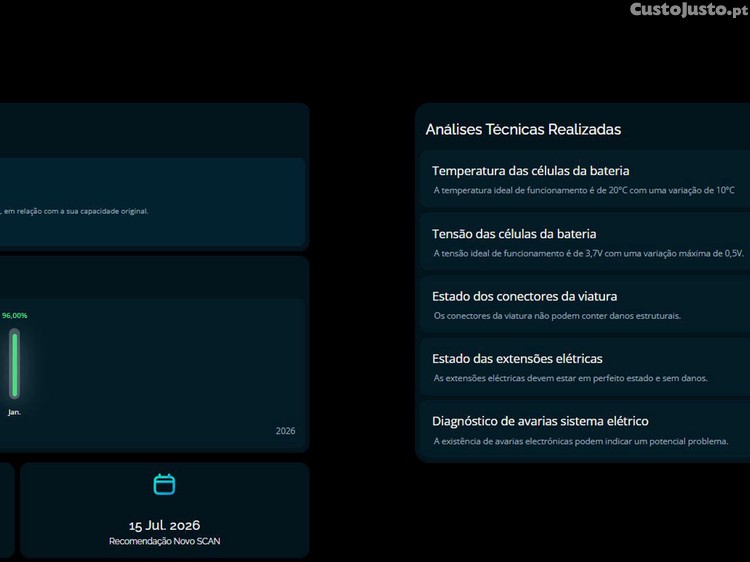
Task: Select the 96,00% value label
Action: pyautogui.click(x=15, y=316)
